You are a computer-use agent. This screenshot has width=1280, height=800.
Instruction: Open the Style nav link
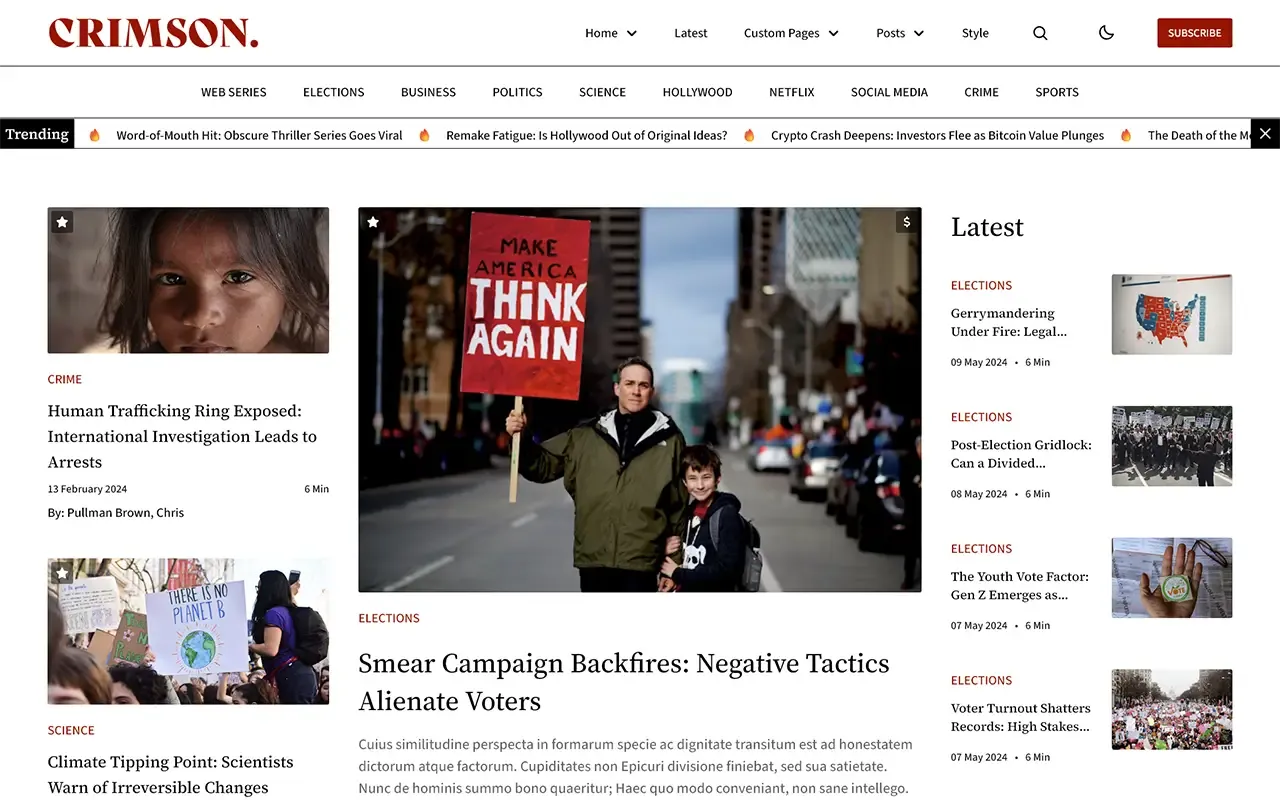975,33
